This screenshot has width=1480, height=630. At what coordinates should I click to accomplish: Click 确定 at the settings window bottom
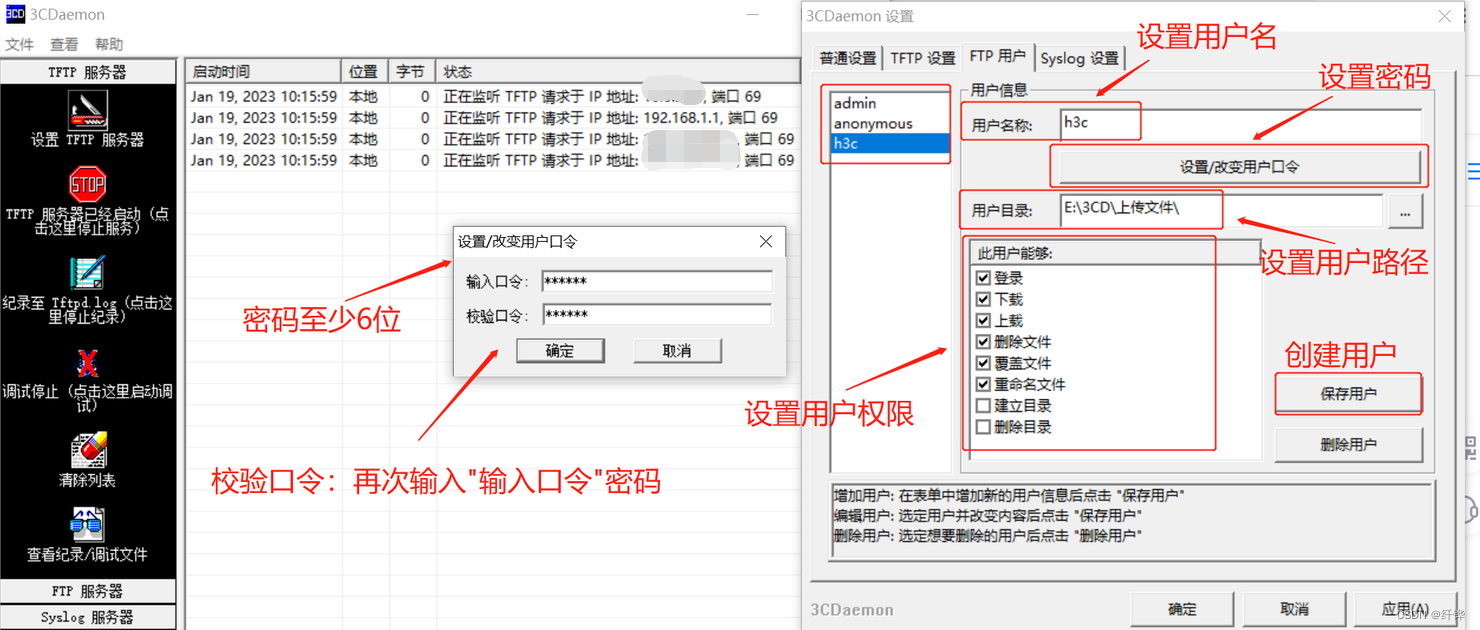1182,609
